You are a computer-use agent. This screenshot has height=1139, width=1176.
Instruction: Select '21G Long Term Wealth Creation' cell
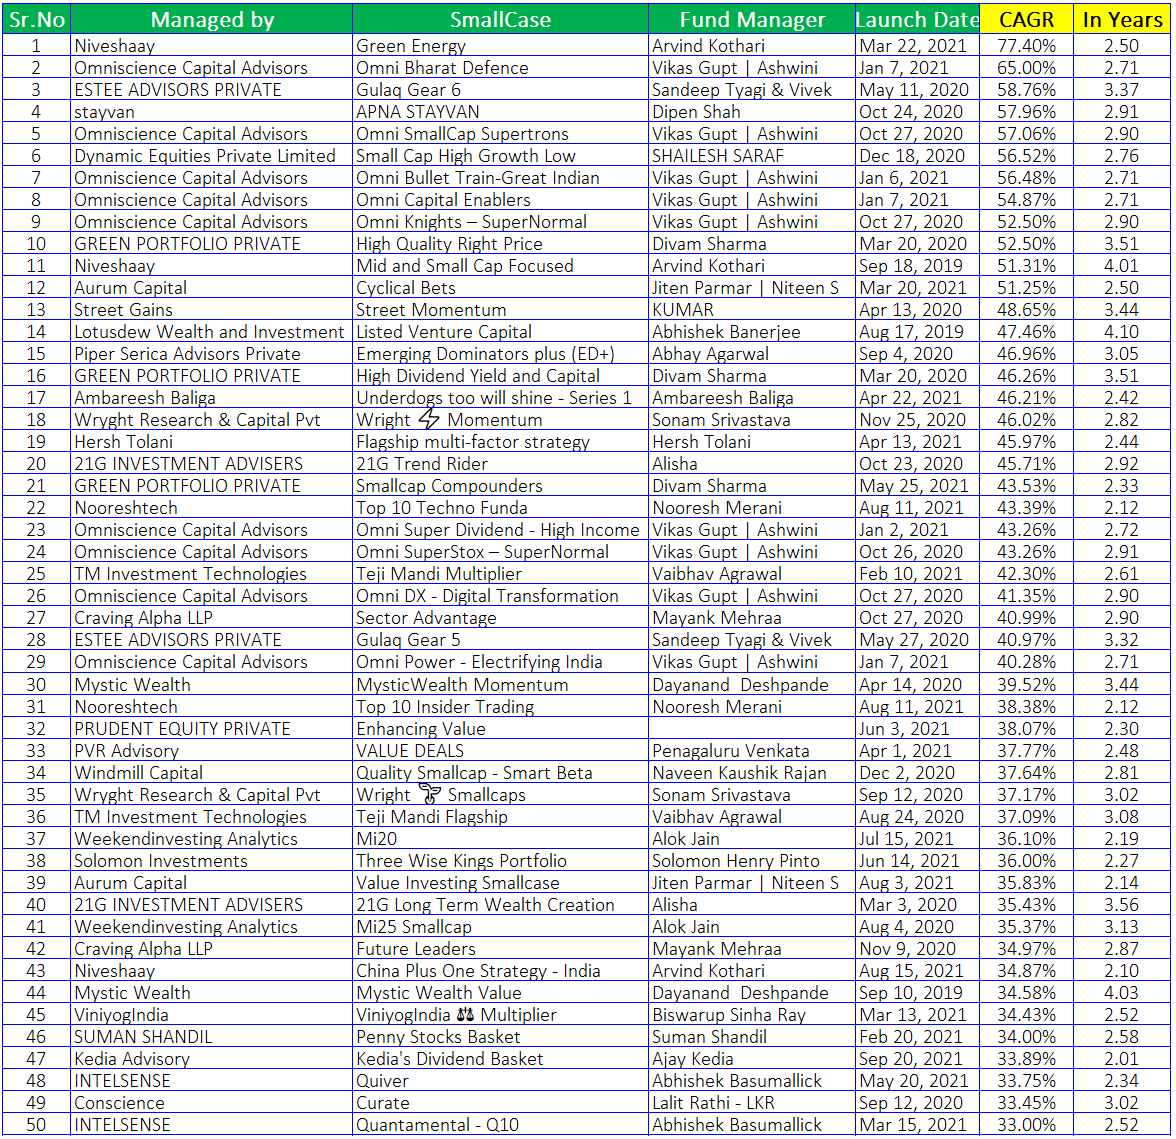coord(500,905)
